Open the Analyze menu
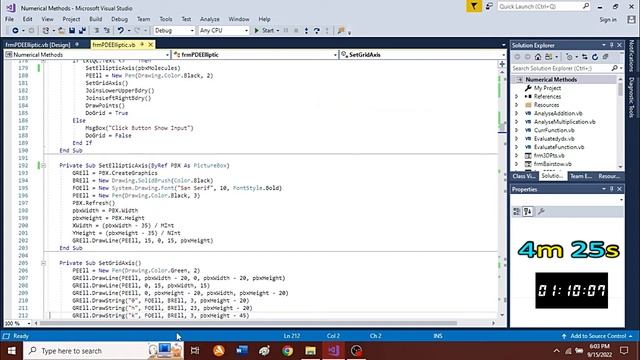640x360 pixels. (x=210, y=19)
